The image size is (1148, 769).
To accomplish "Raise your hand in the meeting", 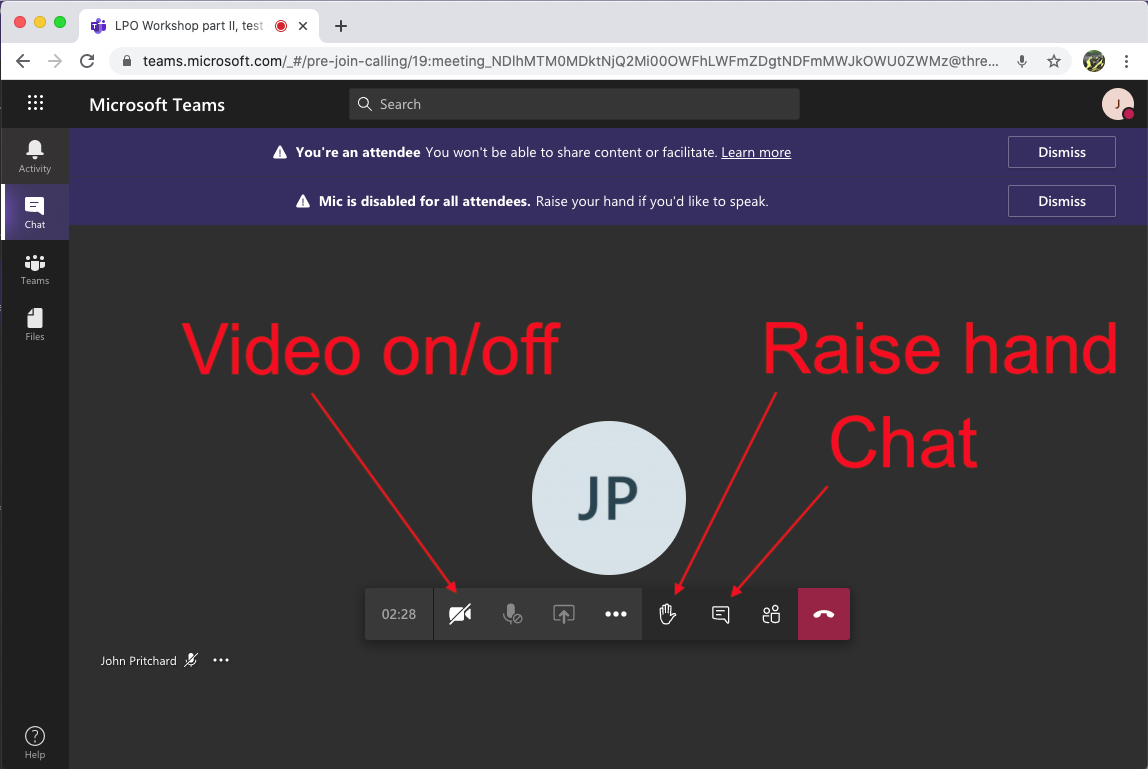I will (x=668, y=614).
